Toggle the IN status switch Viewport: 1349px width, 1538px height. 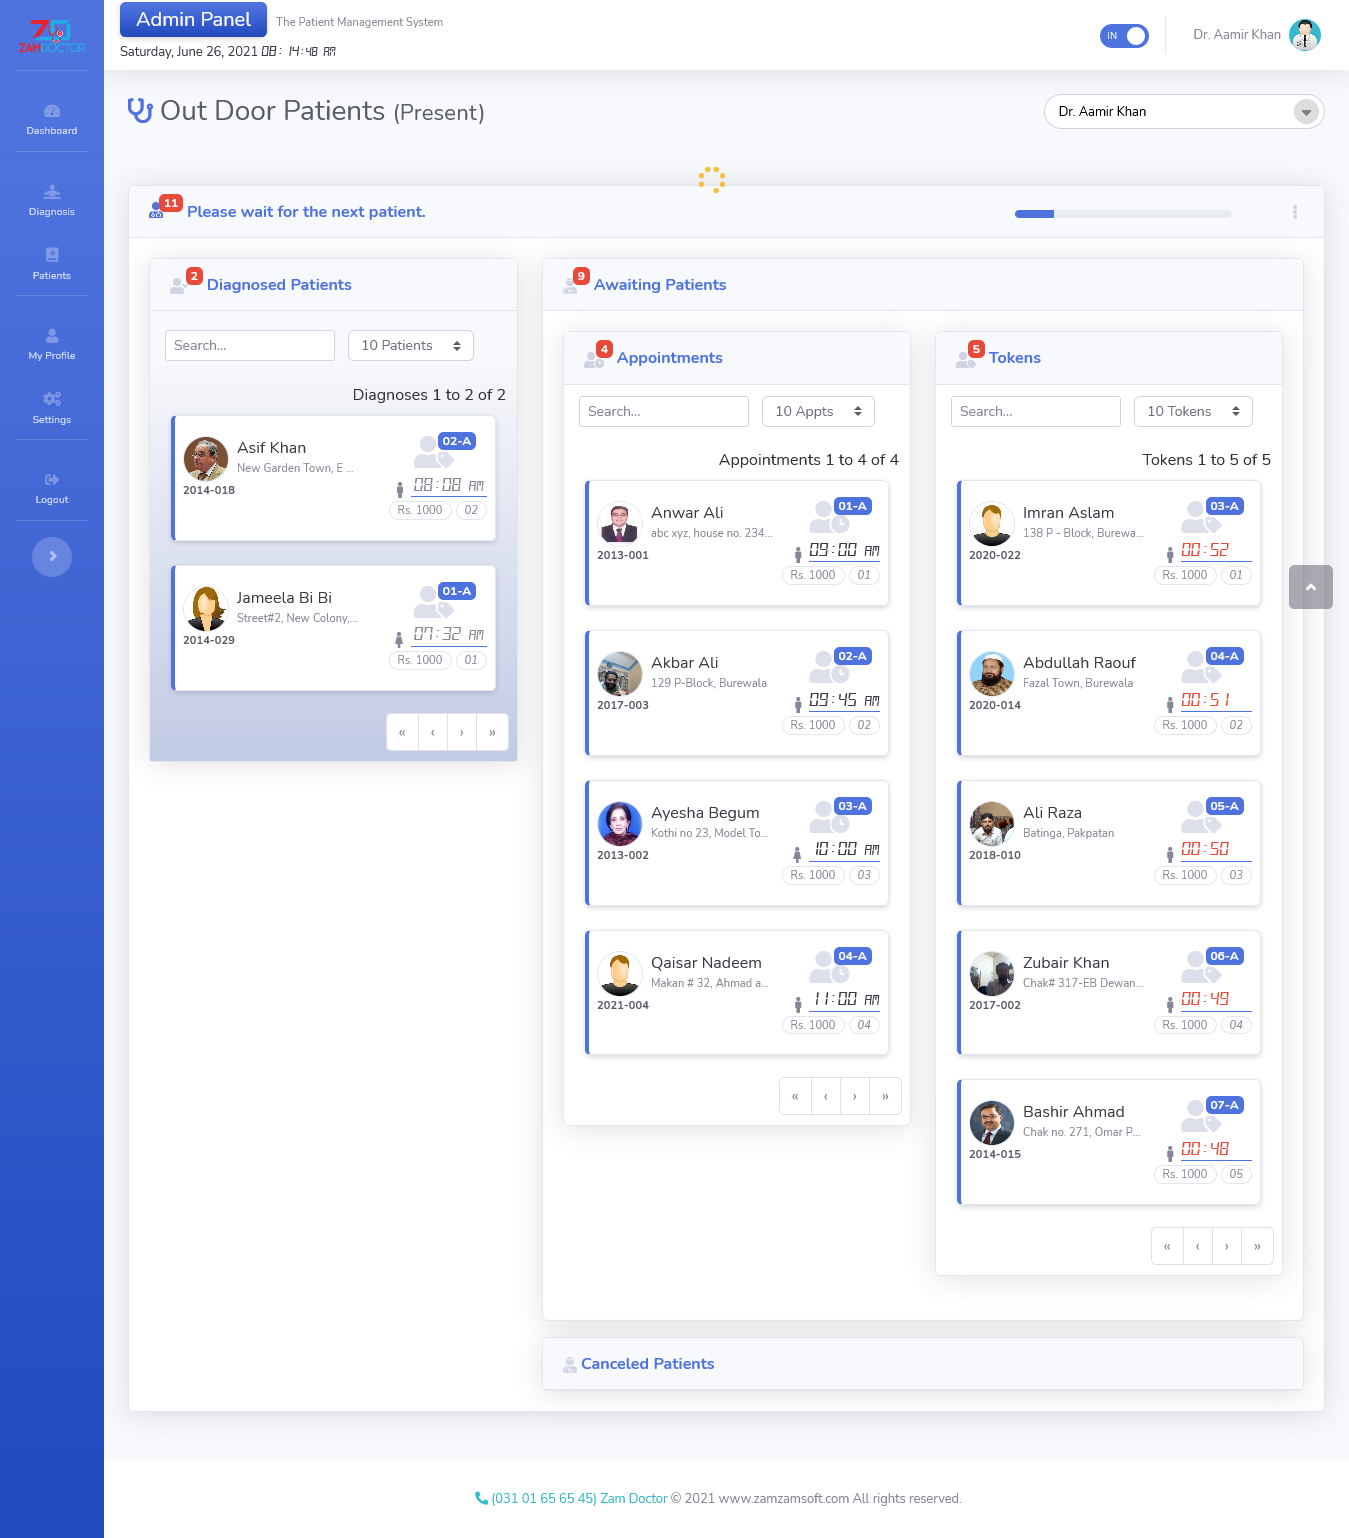pyautogui.click(x=1124, y=36)
